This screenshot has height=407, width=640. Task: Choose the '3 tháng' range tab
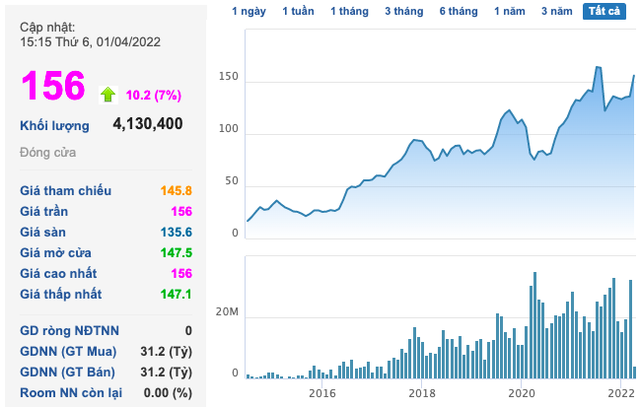(x=404, y=11)
